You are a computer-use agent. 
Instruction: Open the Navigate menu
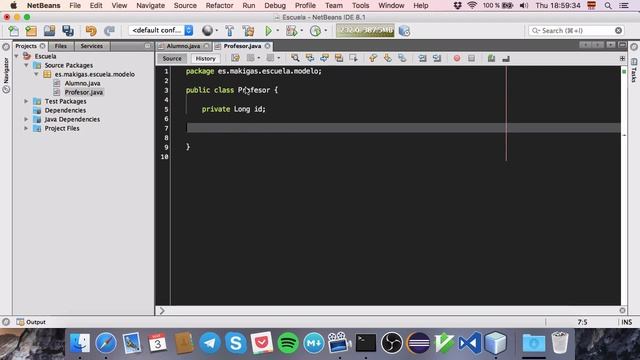point(151,6)
